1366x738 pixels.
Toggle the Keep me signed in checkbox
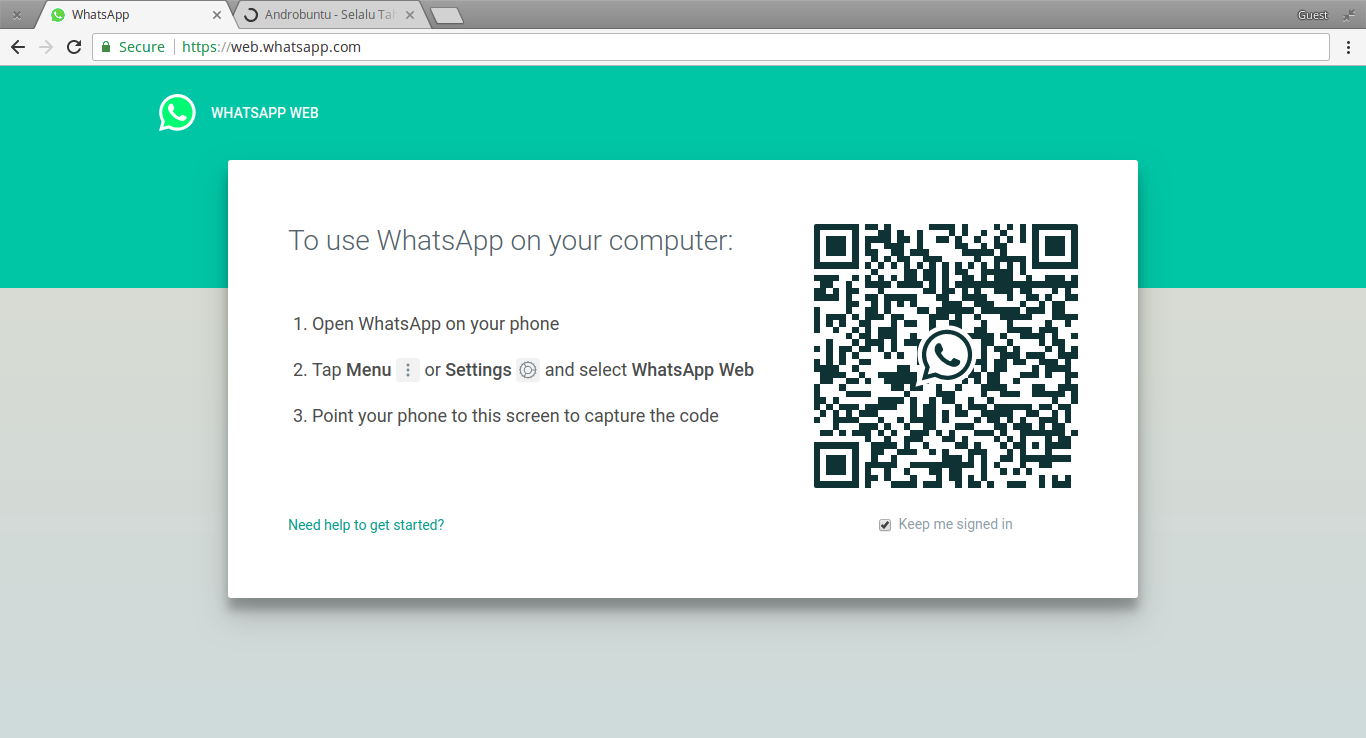pos(884,524)
